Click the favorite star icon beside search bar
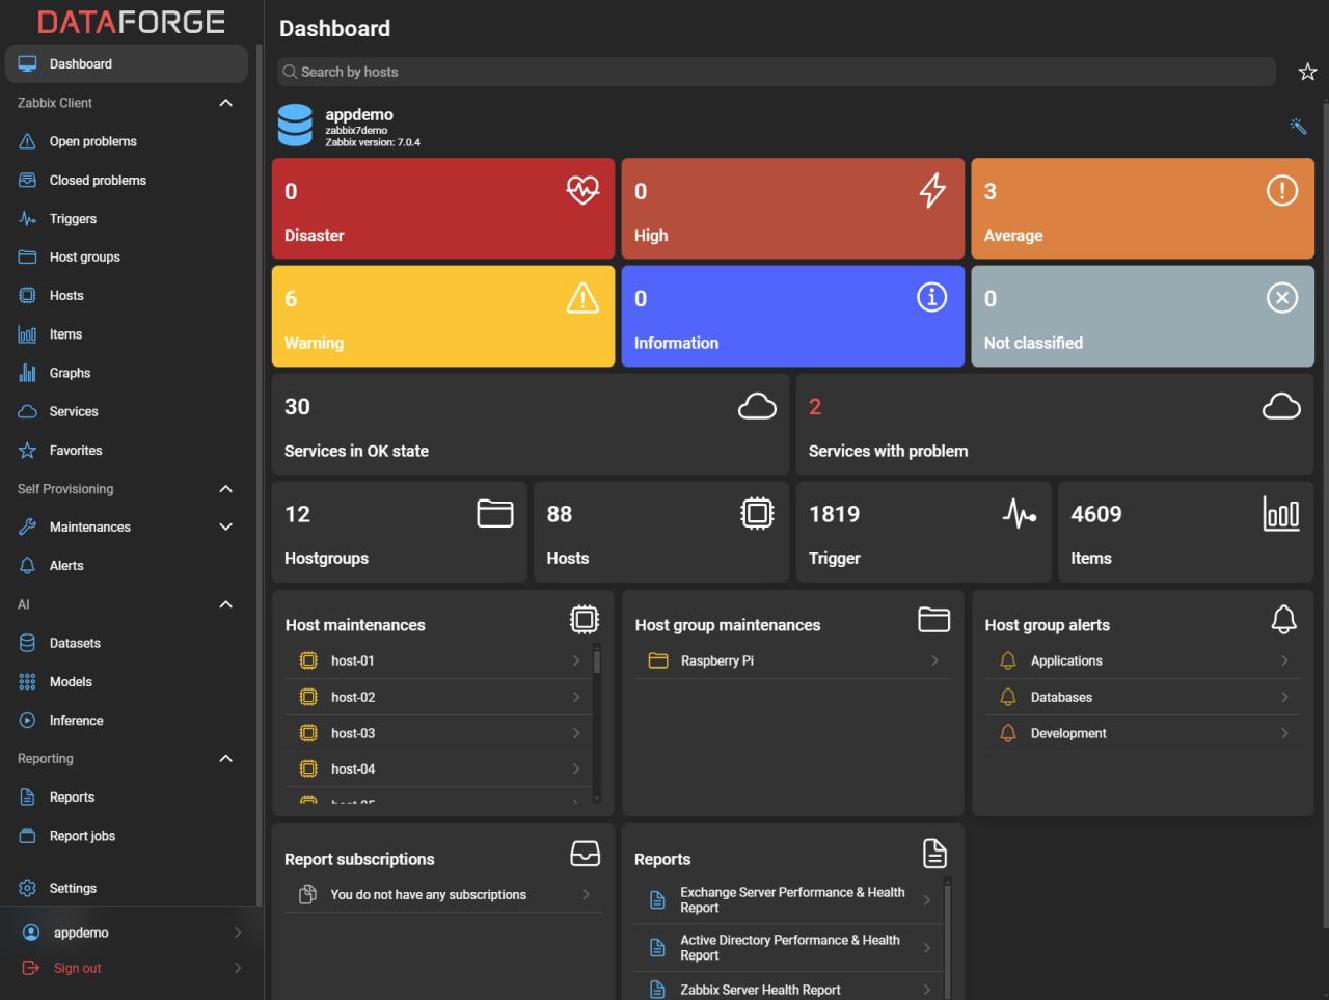1329x1000 pixels. point(1307,72)
